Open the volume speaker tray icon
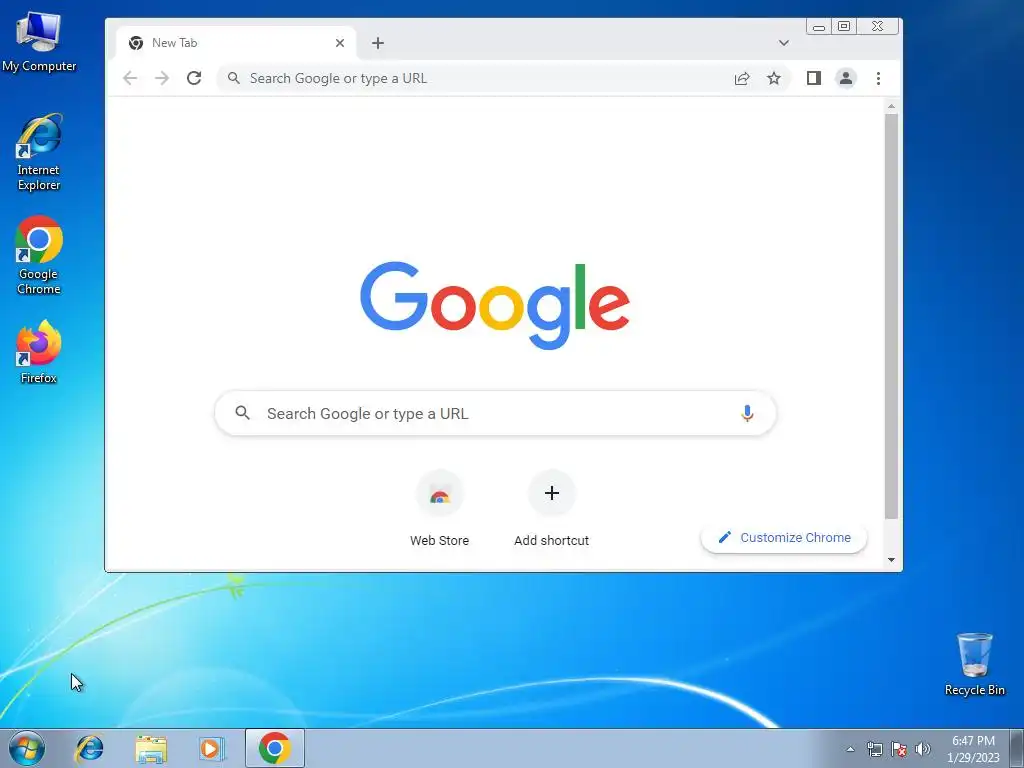The width and height of the screenshot is (1024, 768). pyautogui.click(x=923, y=749)
